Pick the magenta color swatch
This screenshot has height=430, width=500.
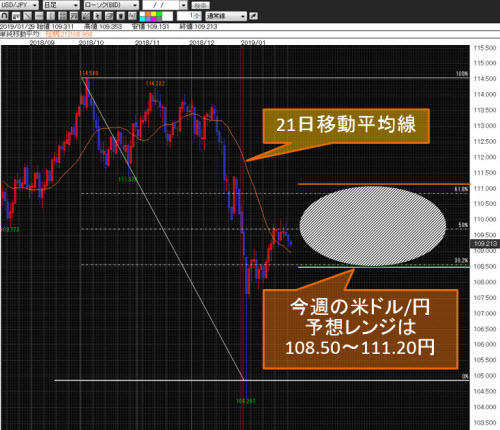point(153,18)
